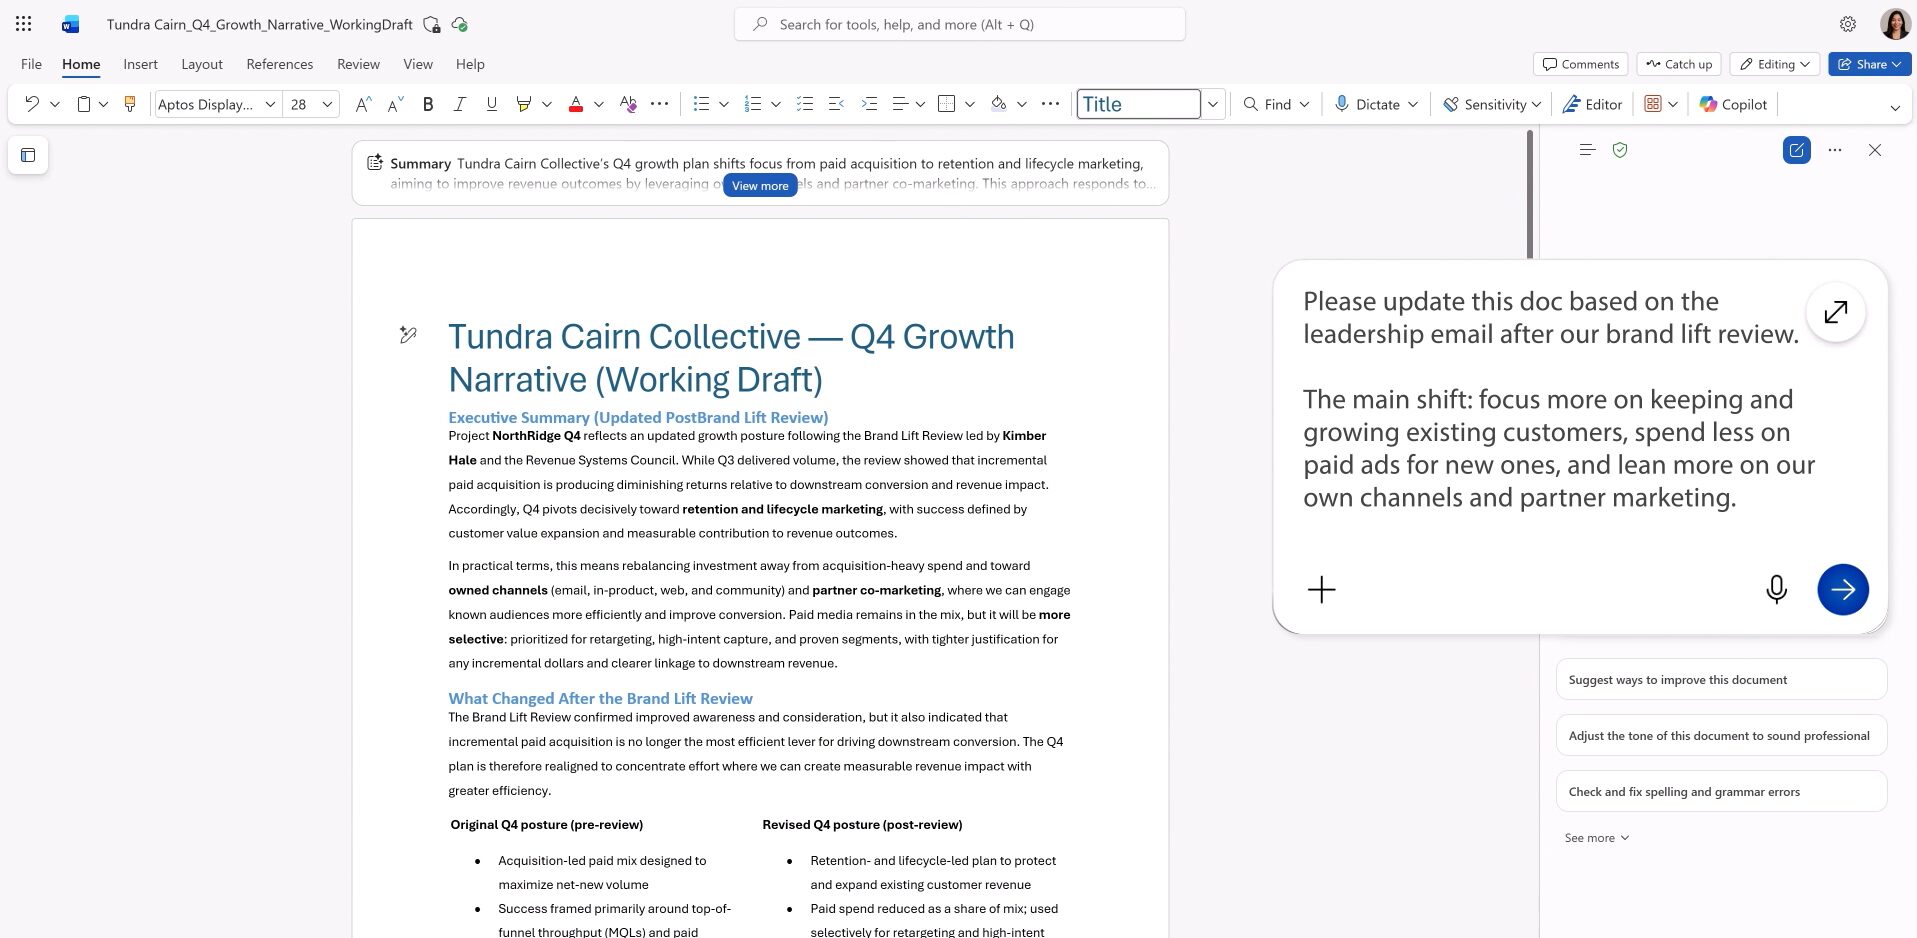
Task: Toggle the navigation pane icon
Action: pos(28,155)
